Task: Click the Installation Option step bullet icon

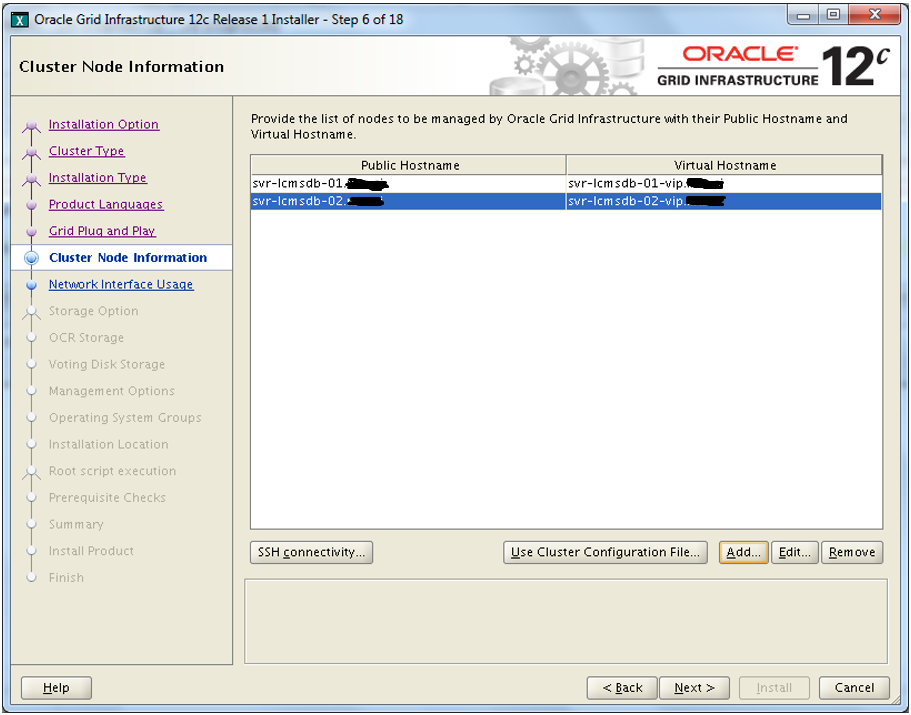Action: 32,125
